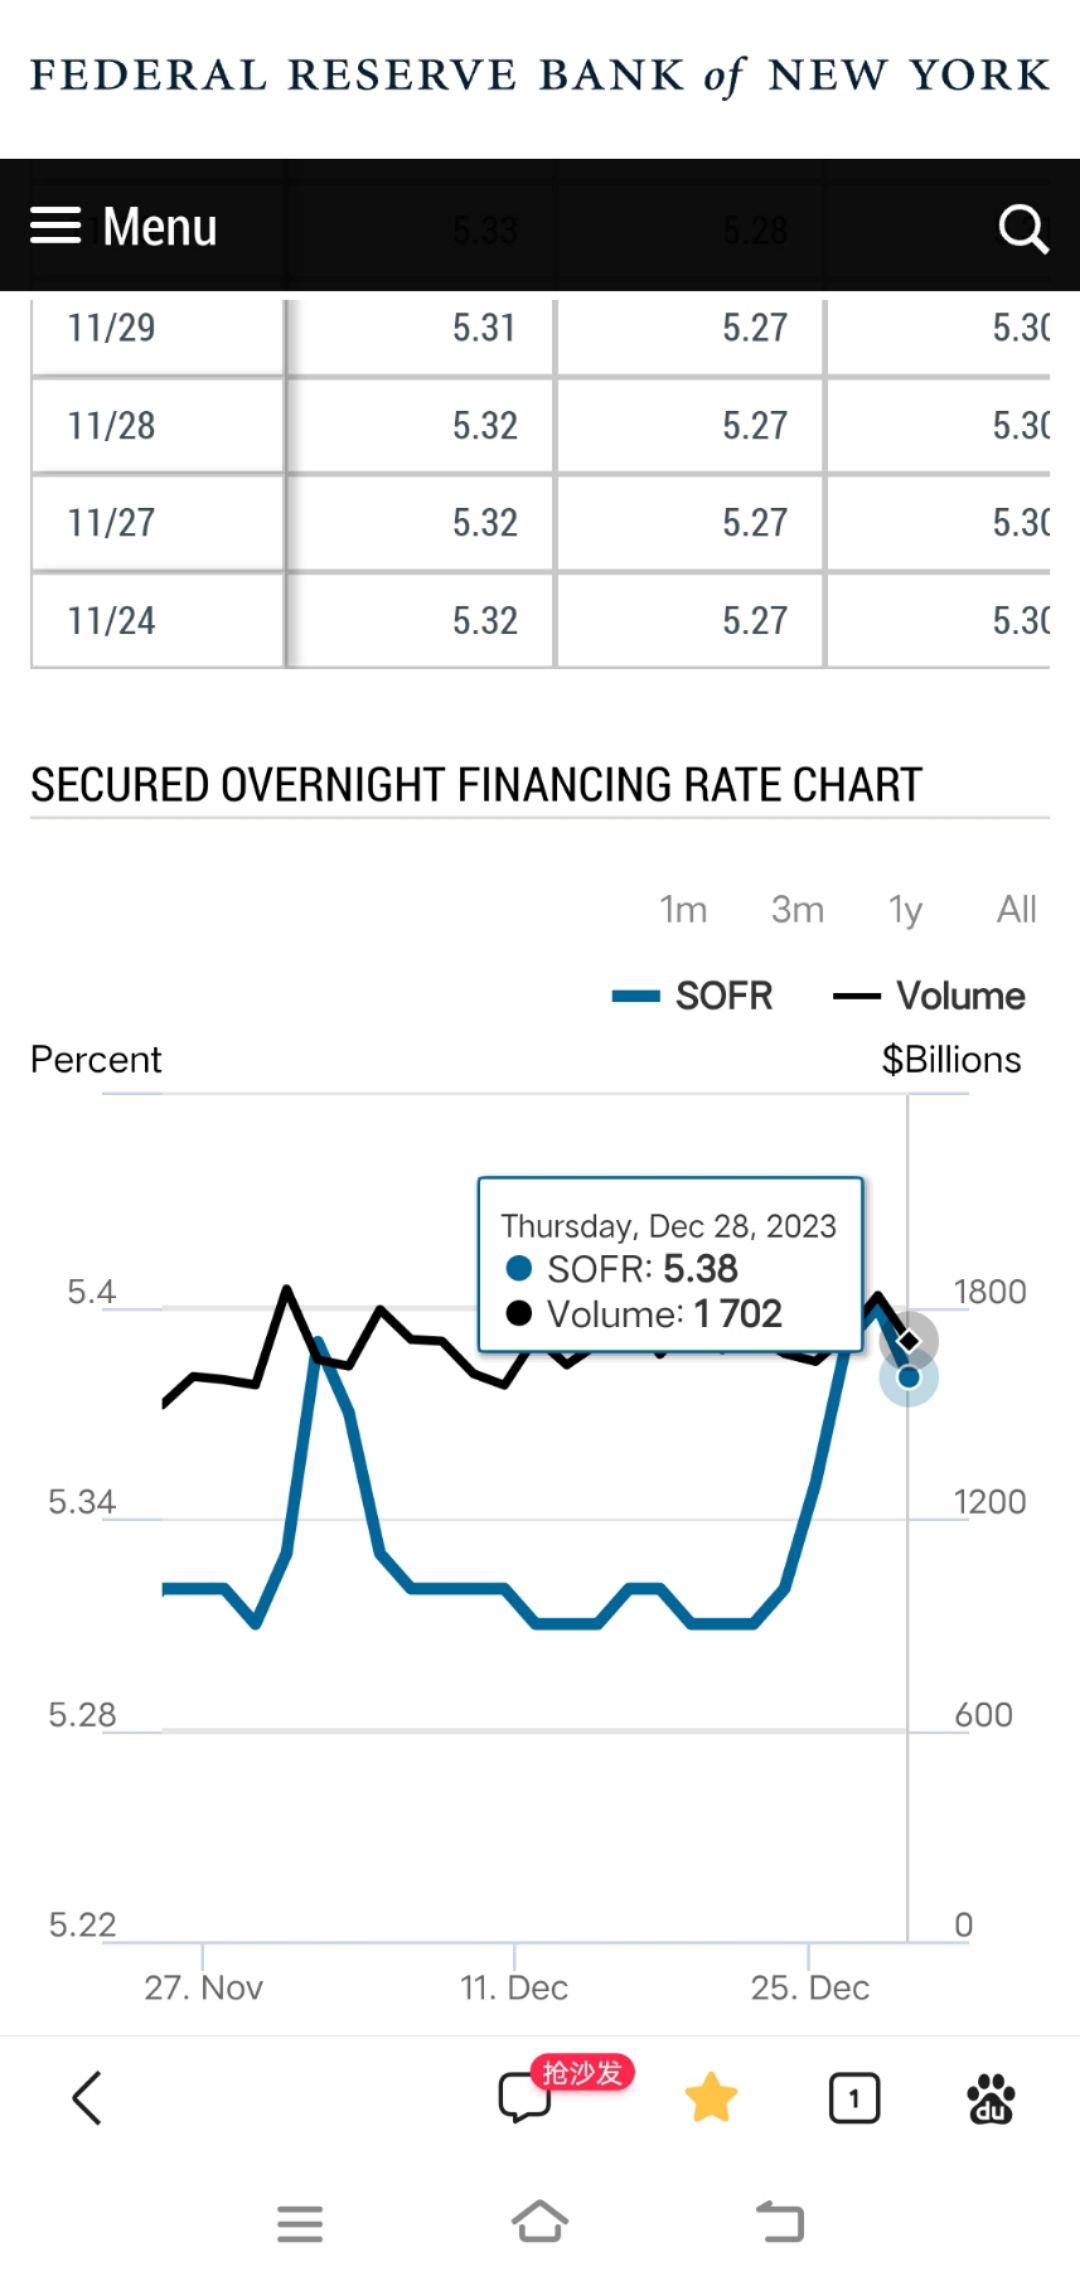Screen dimensions: 1080x2272
Task: Open the hamburger Menu icon
Action: coord(56,226)
